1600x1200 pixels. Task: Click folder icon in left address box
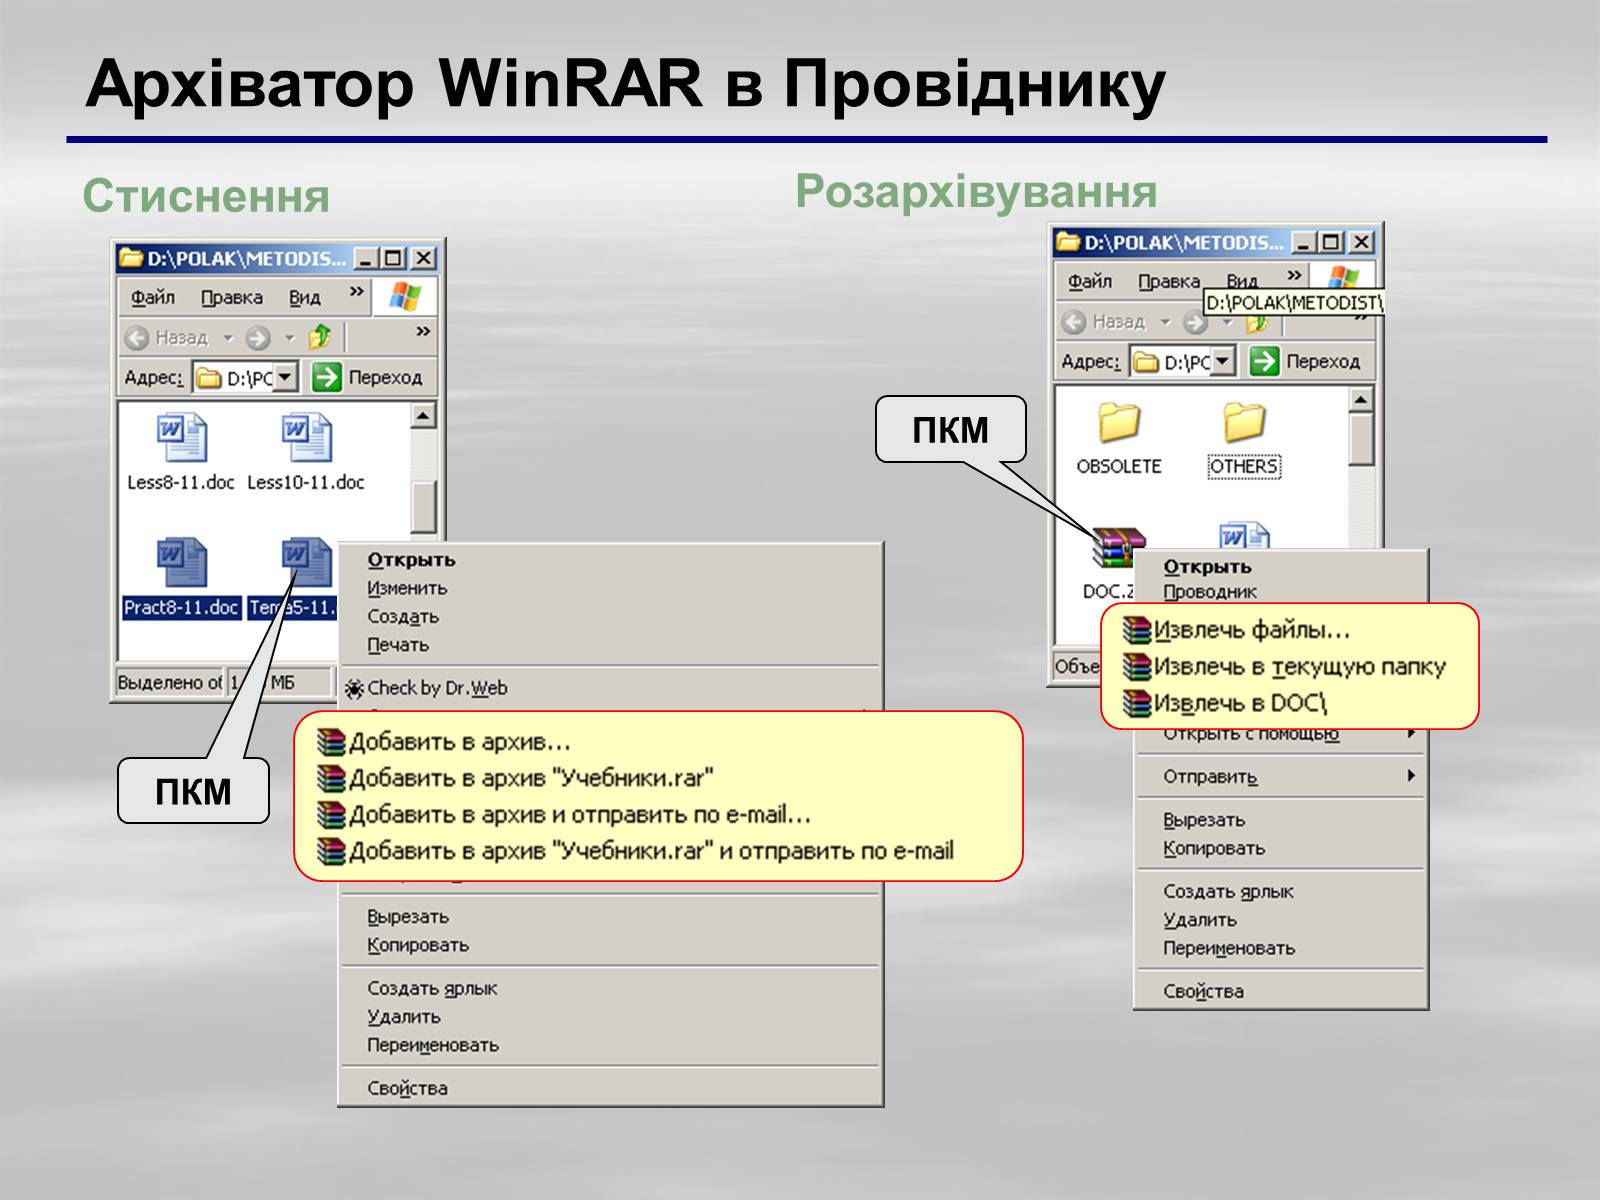pos(208,378)
